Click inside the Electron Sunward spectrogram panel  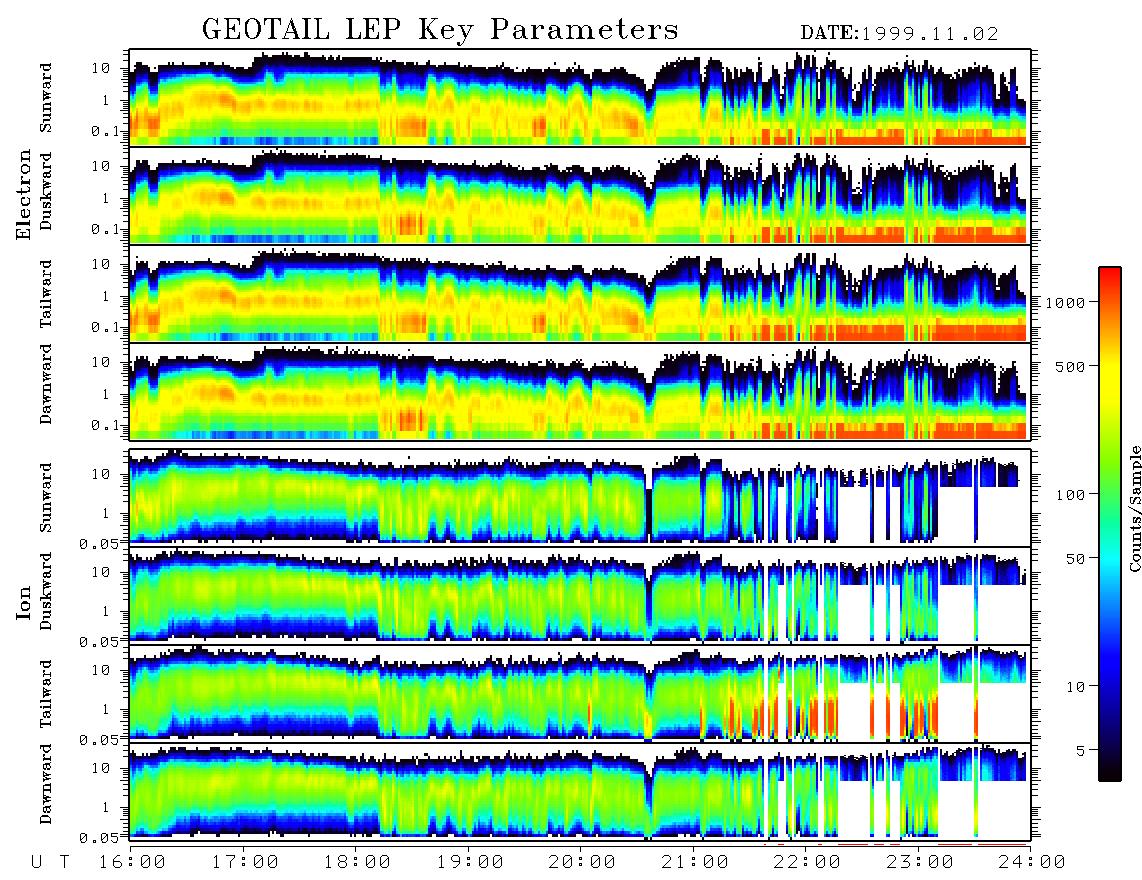[580, 98]
